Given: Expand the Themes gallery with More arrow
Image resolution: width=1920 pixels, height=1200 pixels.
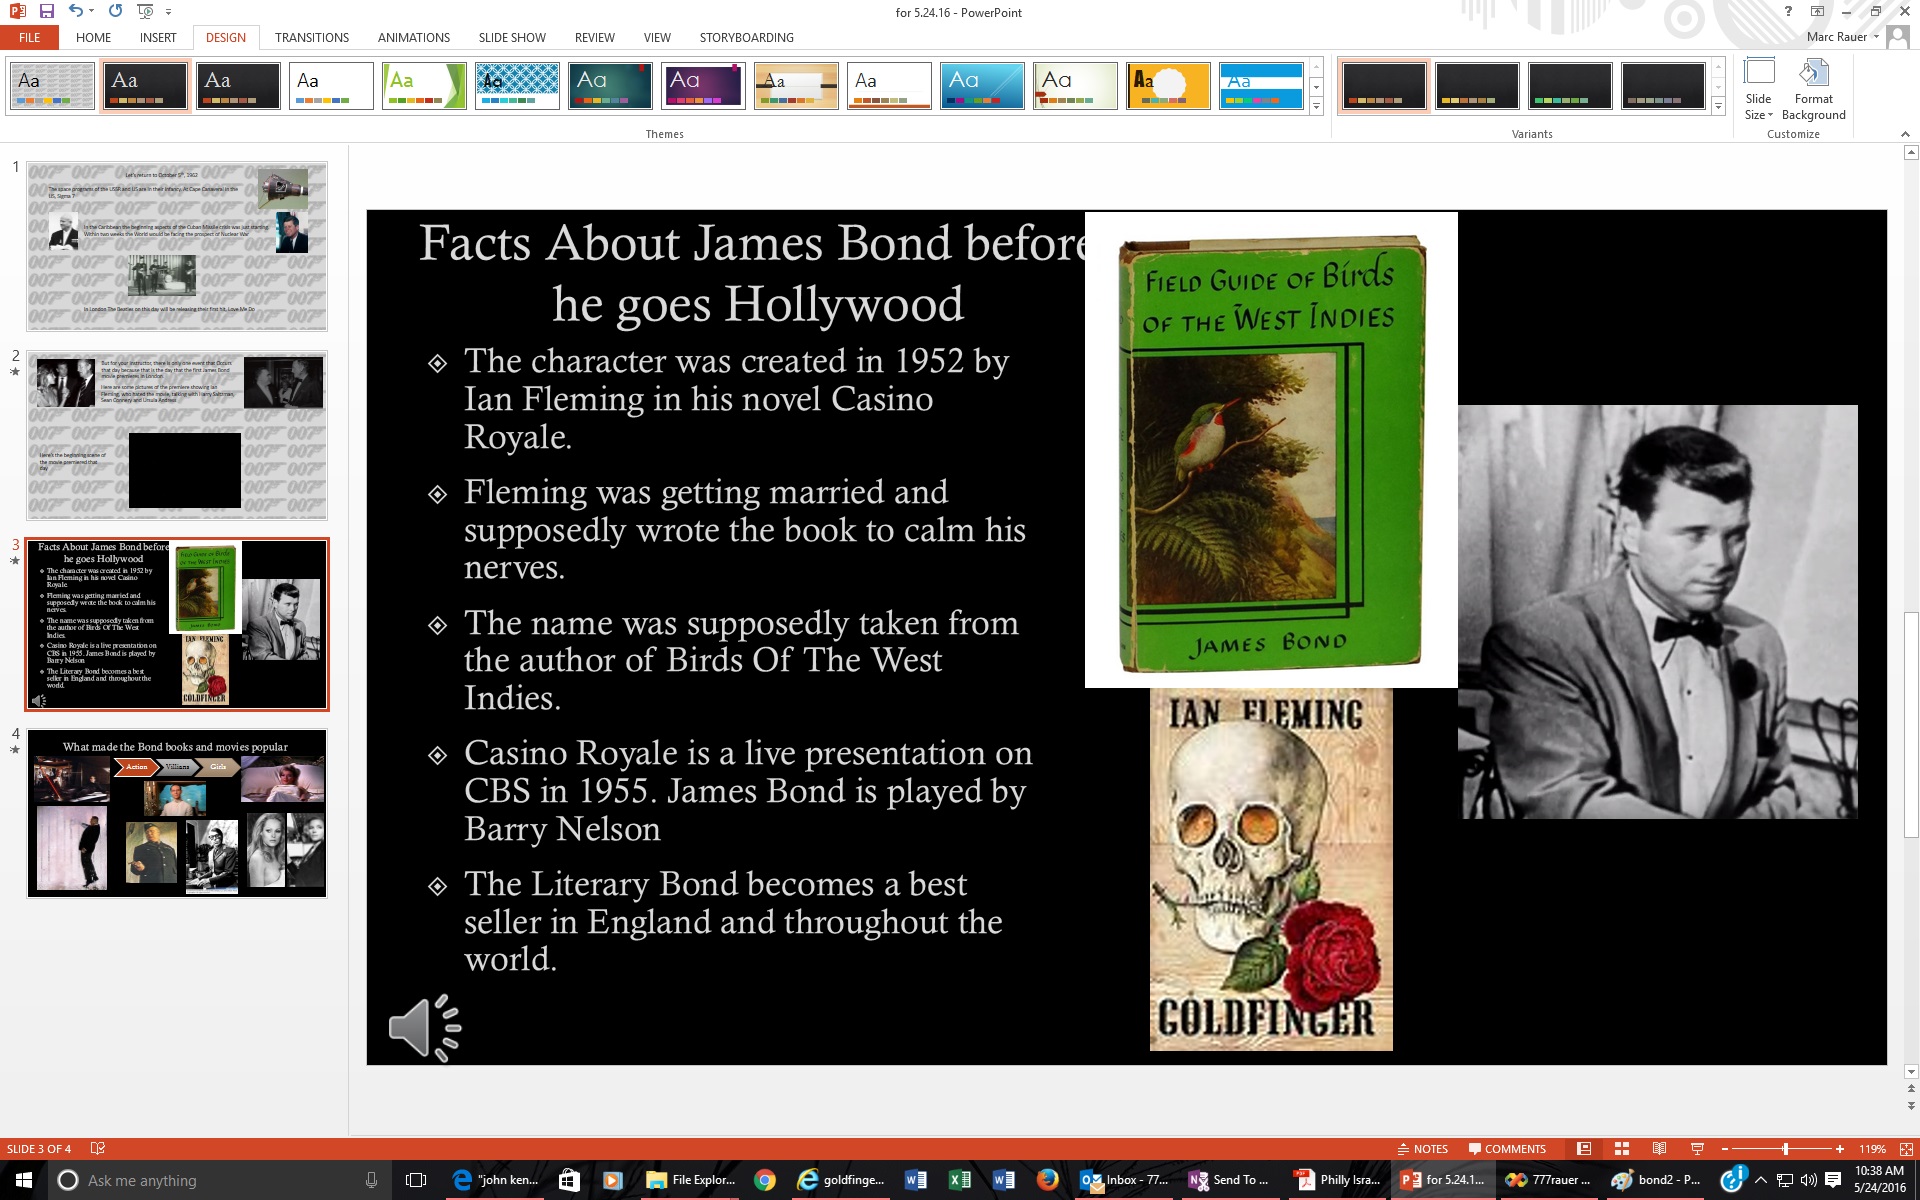Looking at the screenshot, I should click(x=1316, y=105).
